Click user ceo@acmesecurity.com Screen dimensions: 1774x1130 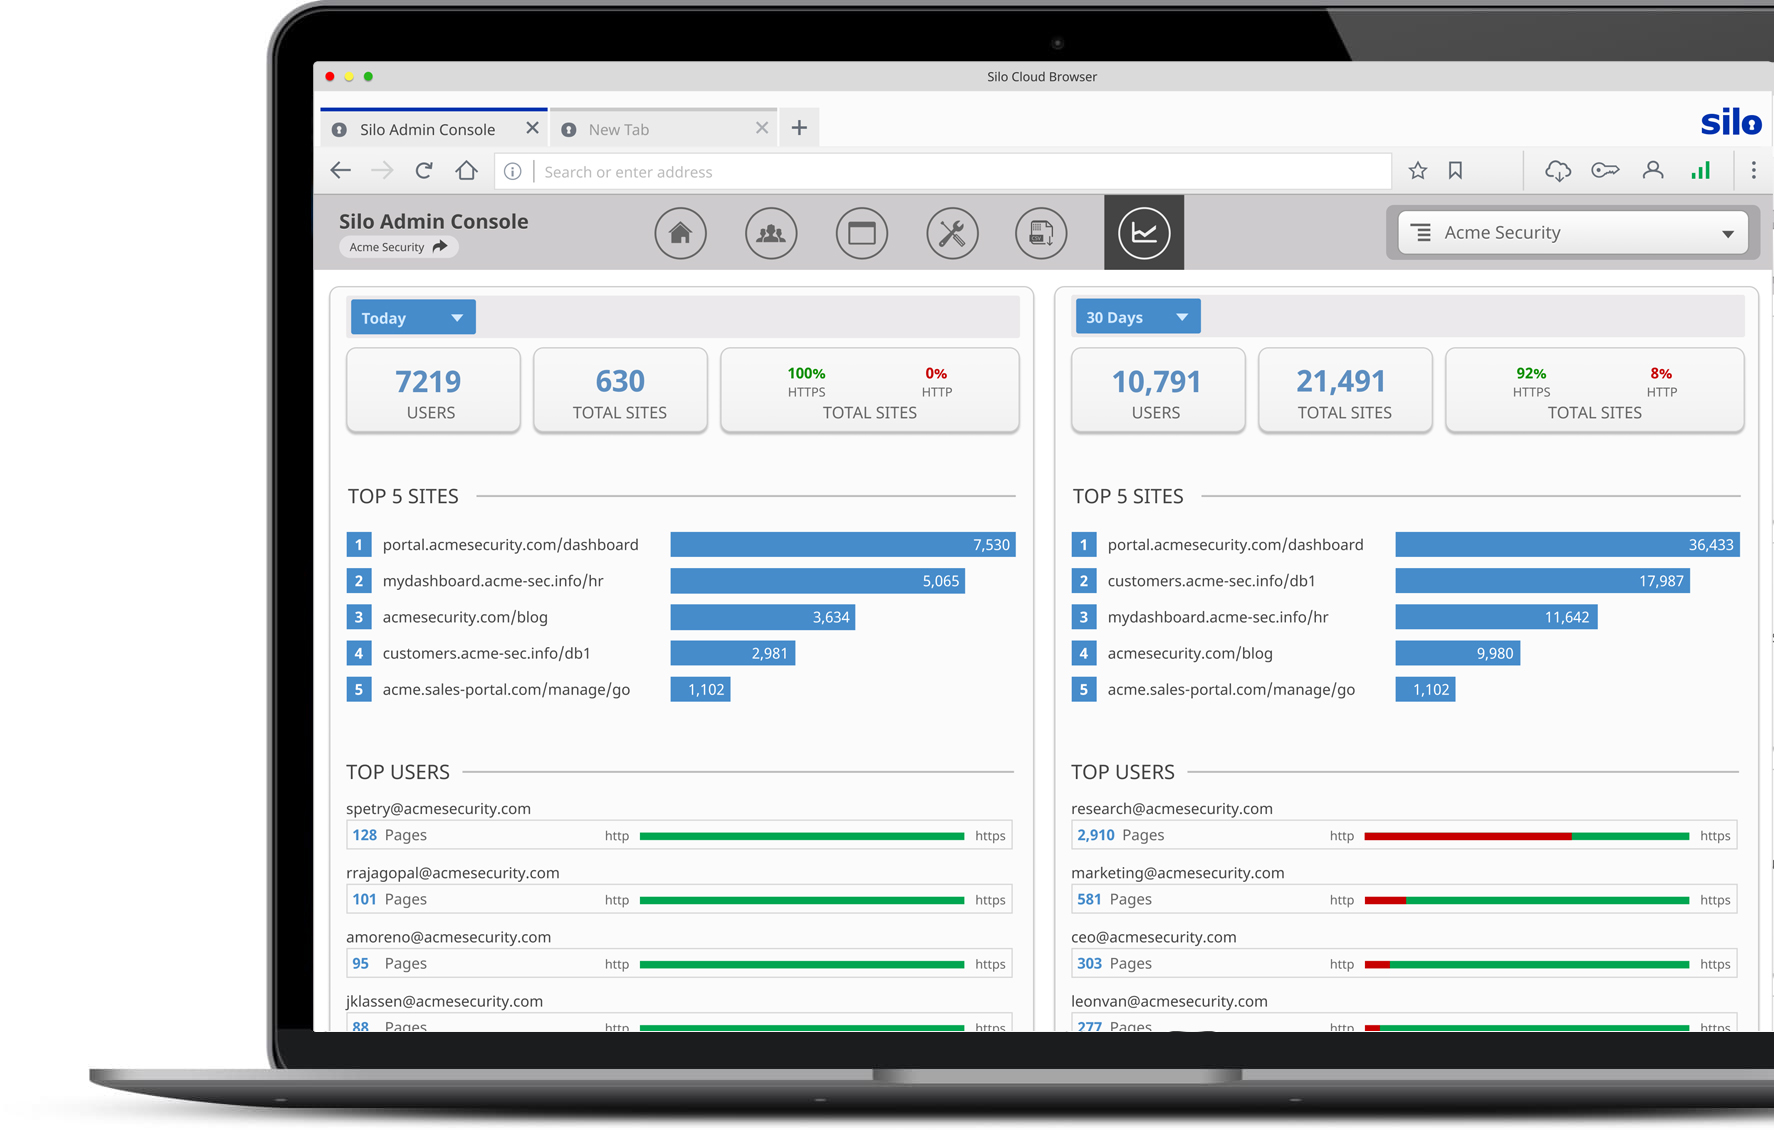1153,937
